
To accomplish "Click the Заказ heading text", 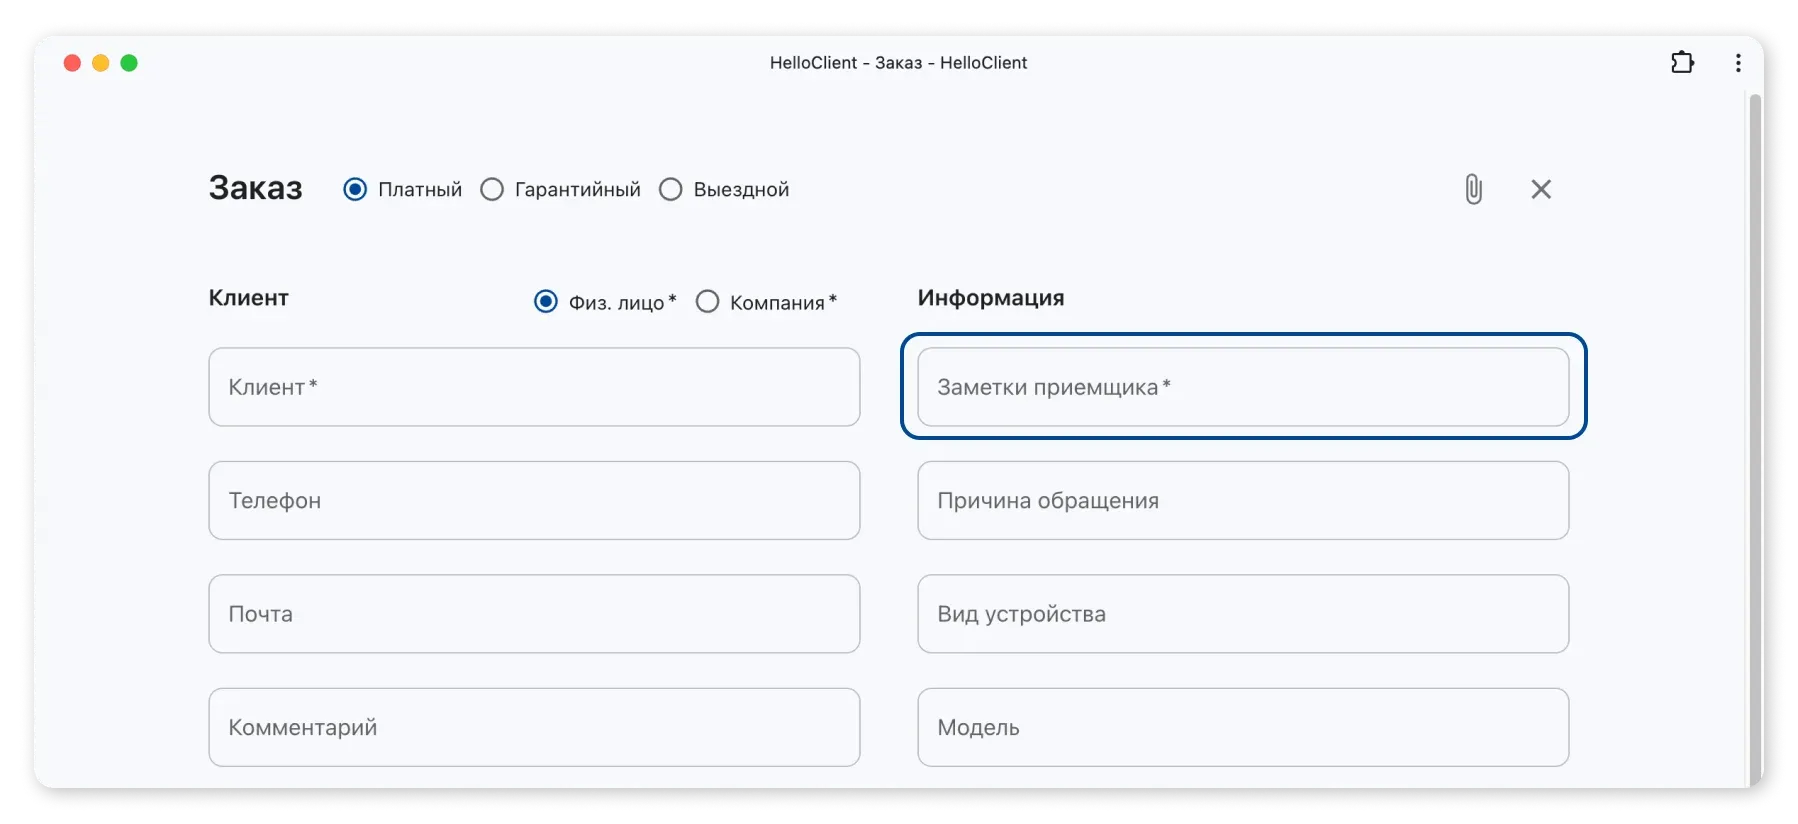I will click(x=255, y=188).
